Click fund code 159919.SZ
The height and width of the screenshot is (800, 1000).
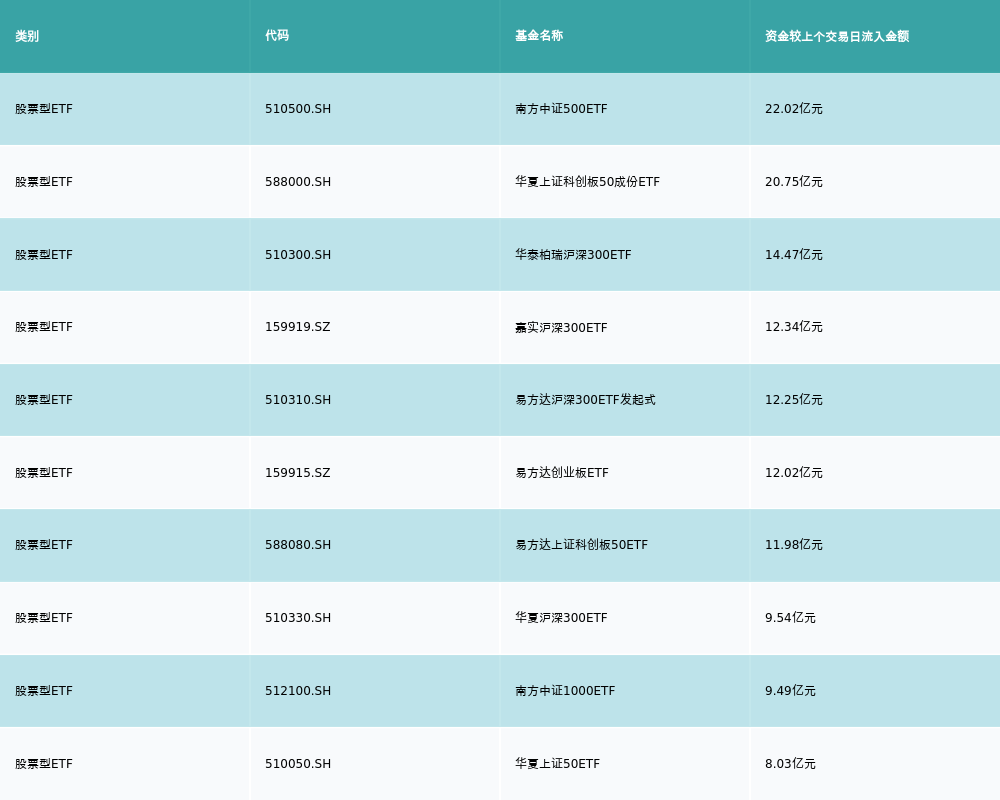click(298, 327)
